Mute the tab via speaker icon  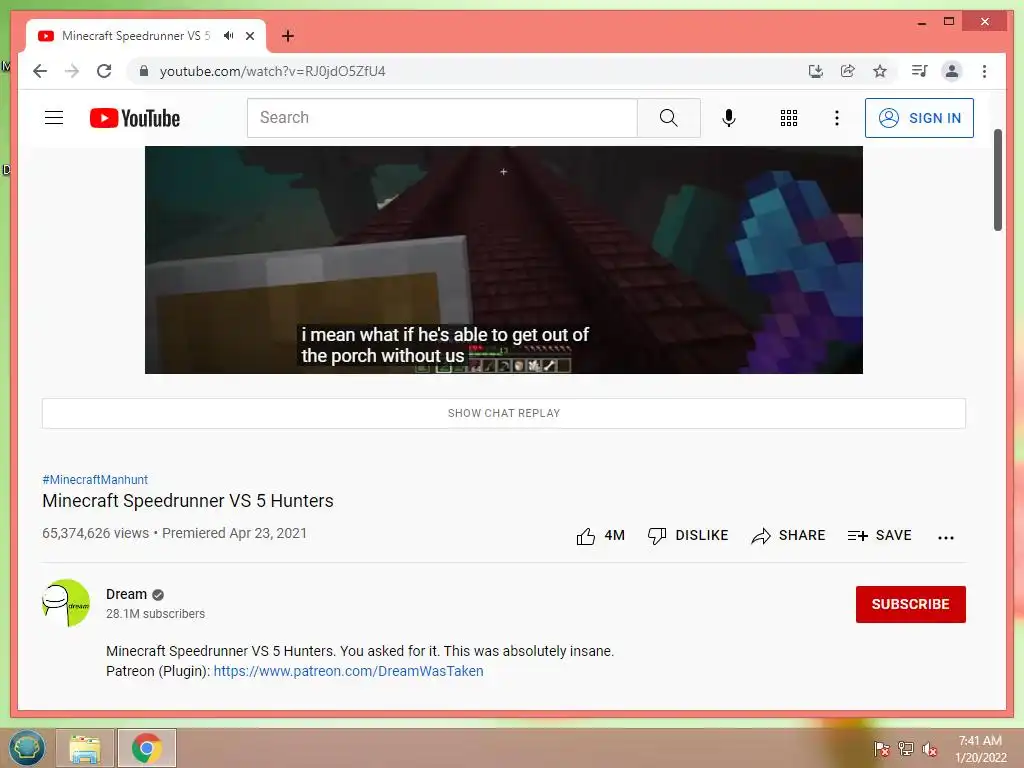pyautogui.click(x=228, y=36)
